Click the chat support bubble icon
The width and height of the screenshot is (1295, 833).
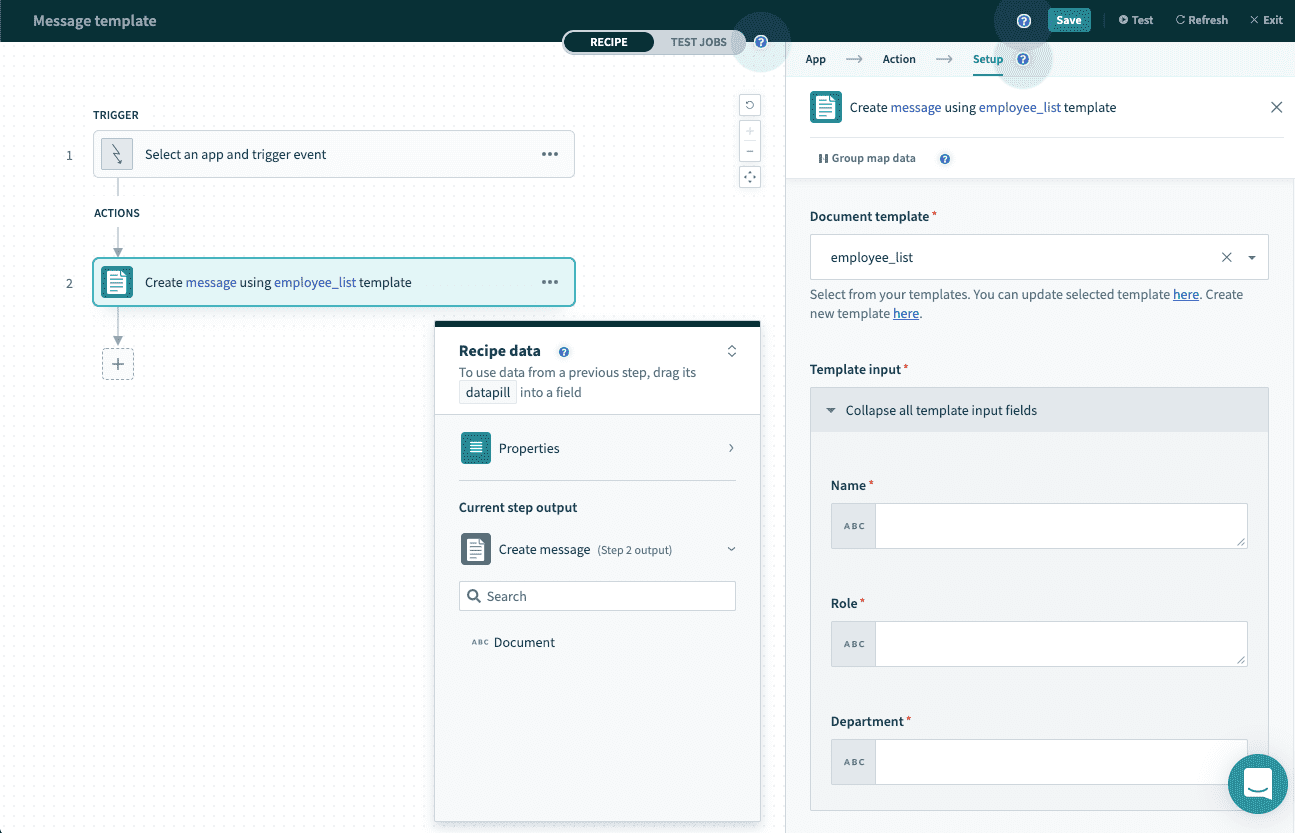coord(1257,784)
